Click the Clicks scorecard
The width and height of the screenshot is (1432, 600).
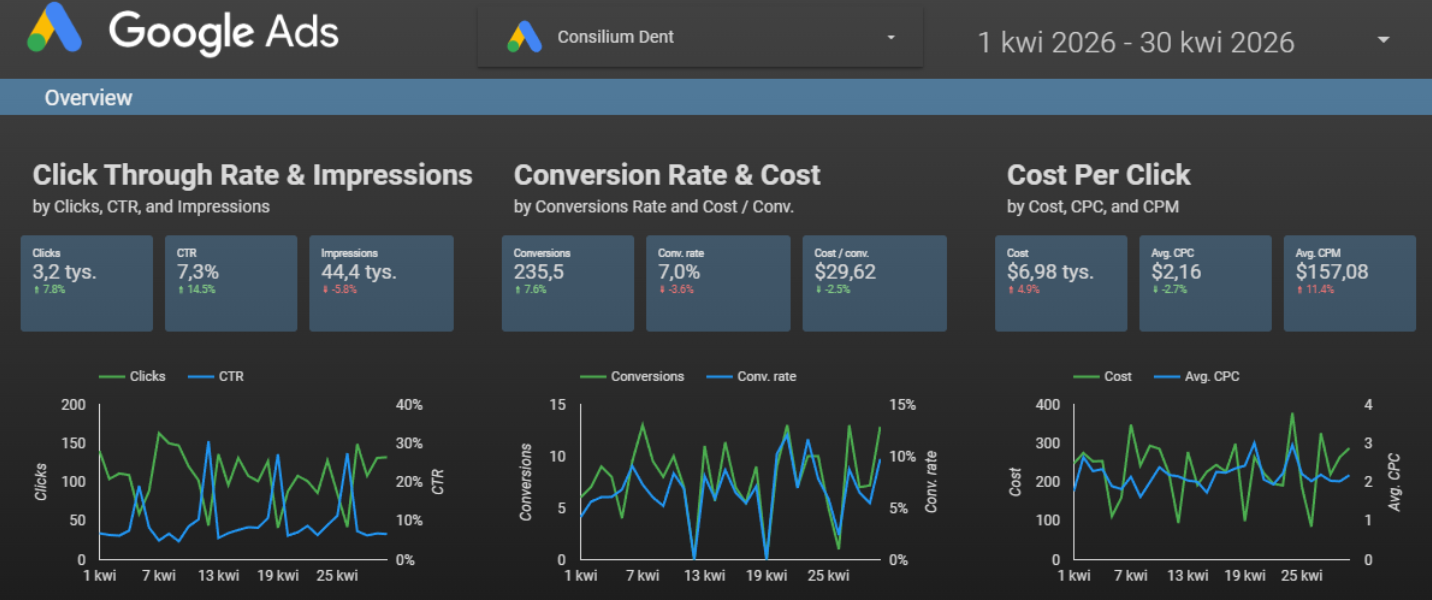click(x=87, y=283)
